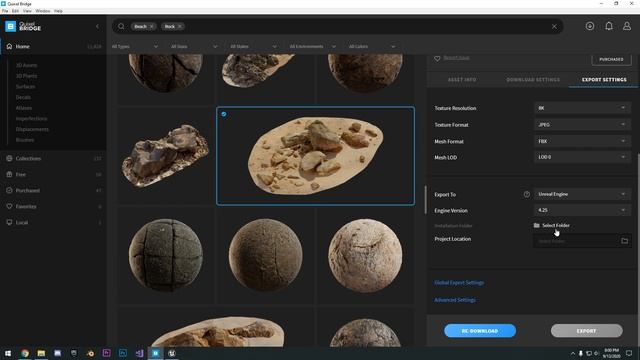Open the Engine Version dropdown
This screenshot has height=360, width=640.
pos(582,210)
